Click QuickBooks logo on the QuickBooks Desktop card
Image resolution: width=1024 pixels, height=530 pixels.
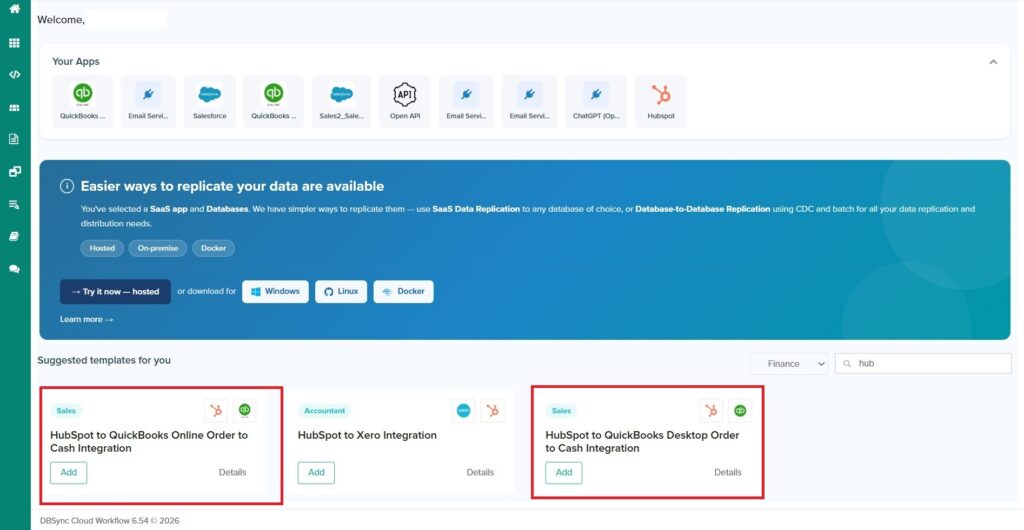pyautogui.click(x=740, y=411)
